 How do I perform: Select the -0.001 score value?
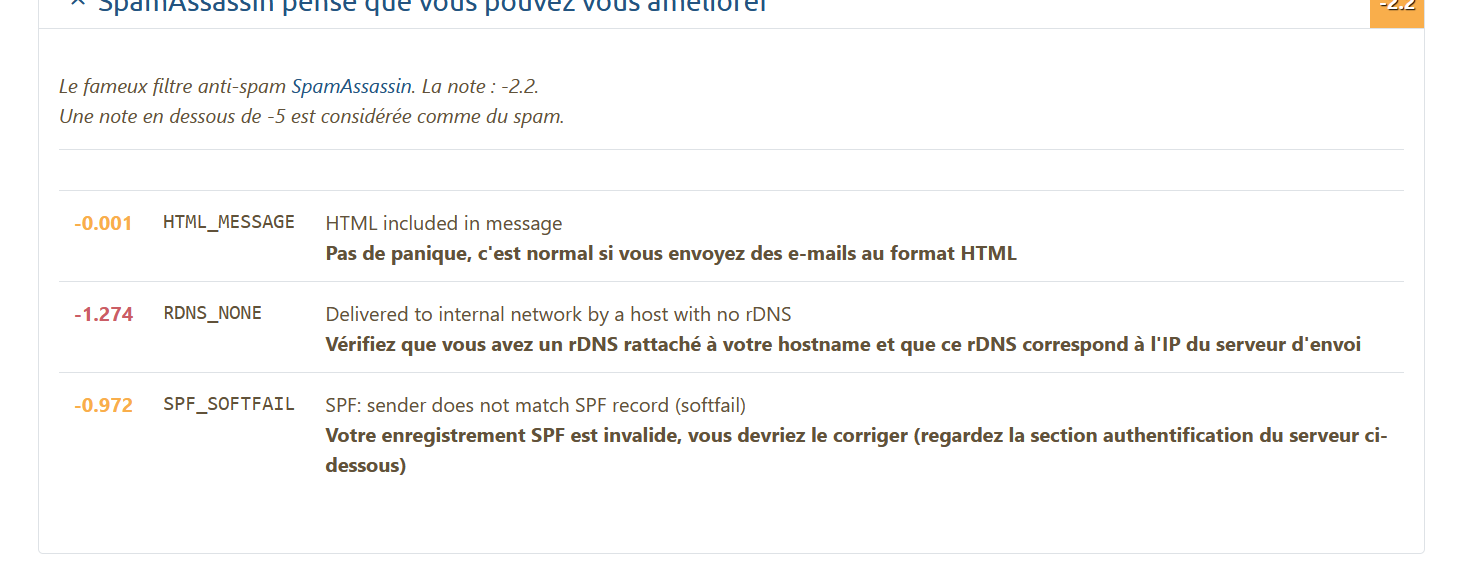point(103,224)
